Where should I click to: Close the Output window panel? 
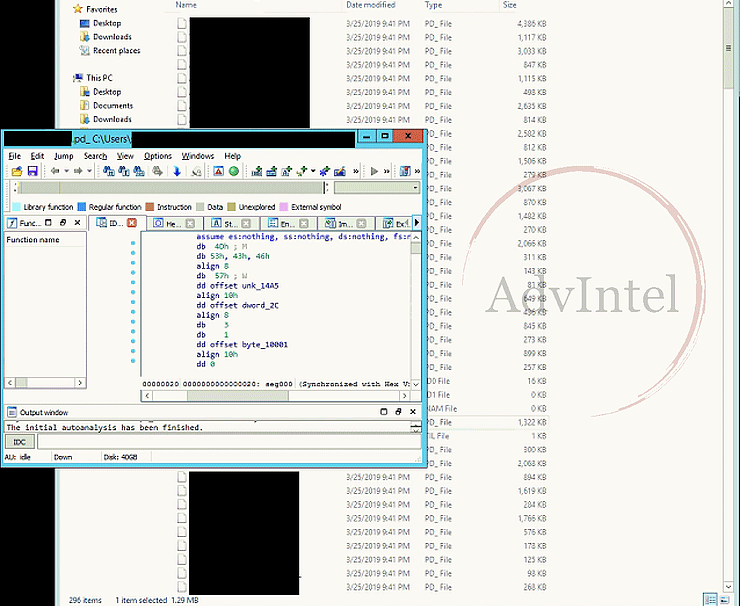point(413,412)
